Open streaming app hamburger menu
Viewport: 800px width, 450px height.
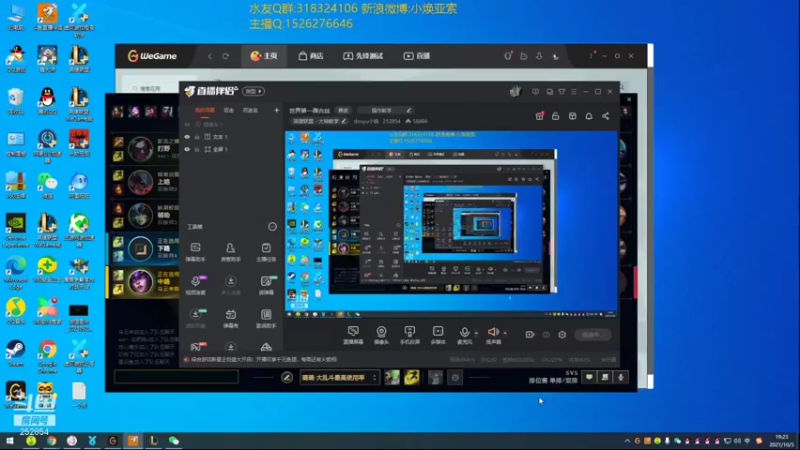[x=573, y=92]
